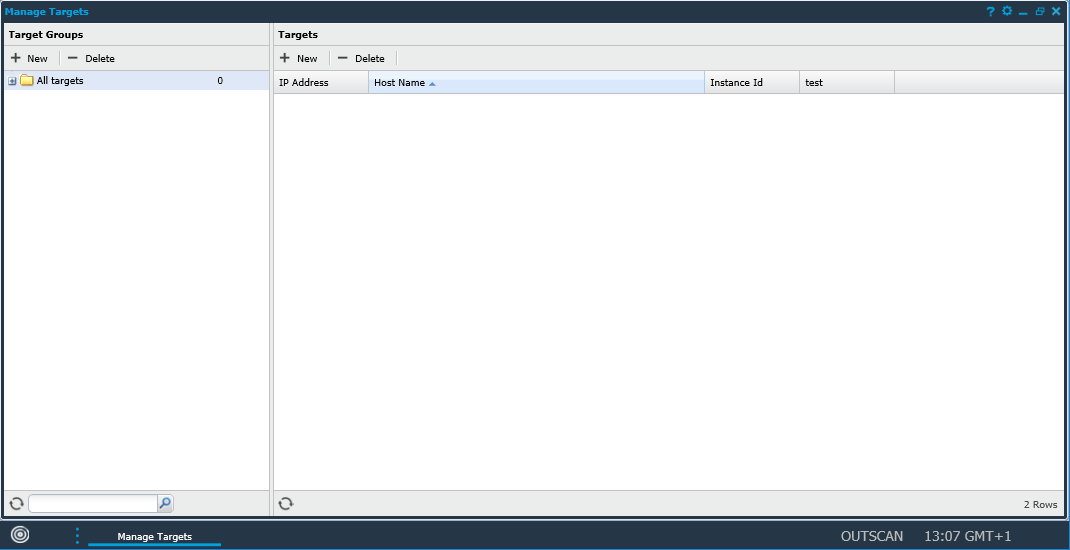Switch to the Manage Targets taskbar tab

tap(154, 537)
